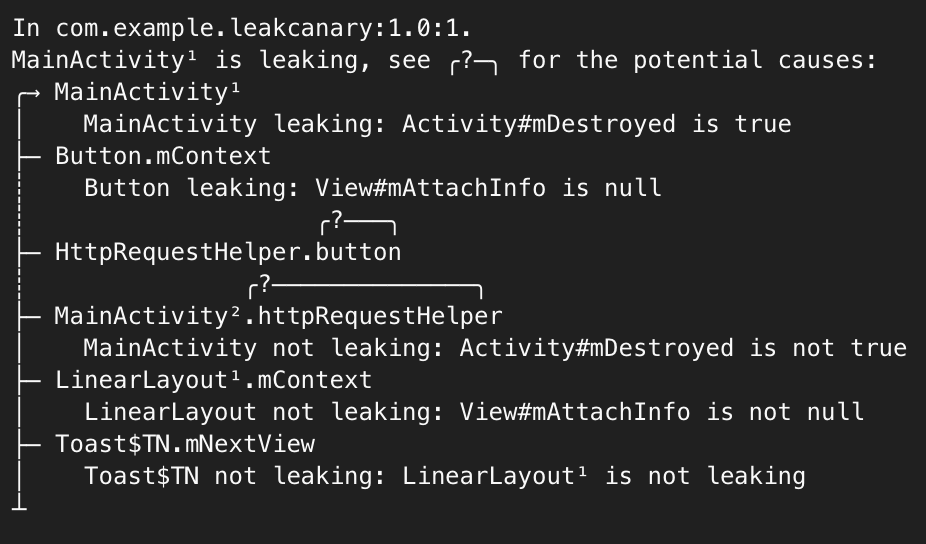This screenshot has height=544, width=926.
Task: Click the question mark above button field
Action: 337,220
